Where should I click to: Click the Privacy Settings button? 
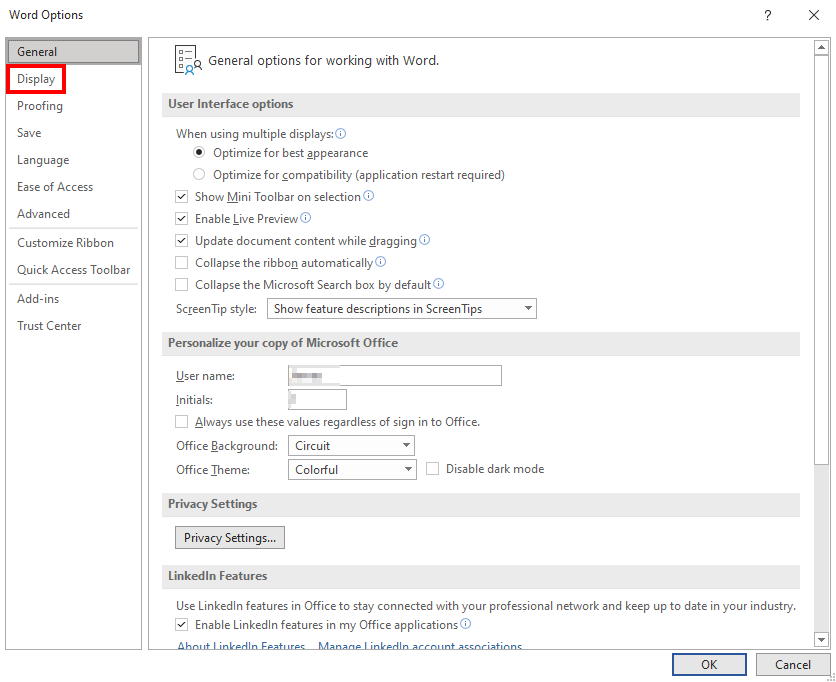pos(230,537)
